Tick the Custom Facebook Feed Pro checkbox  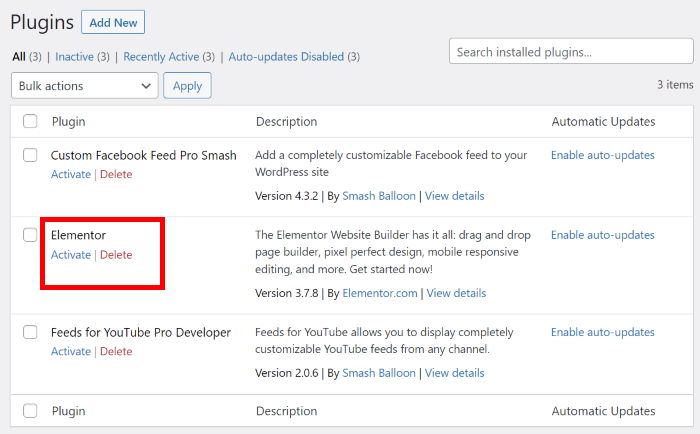pyautogui.click(x=30, y=155)
